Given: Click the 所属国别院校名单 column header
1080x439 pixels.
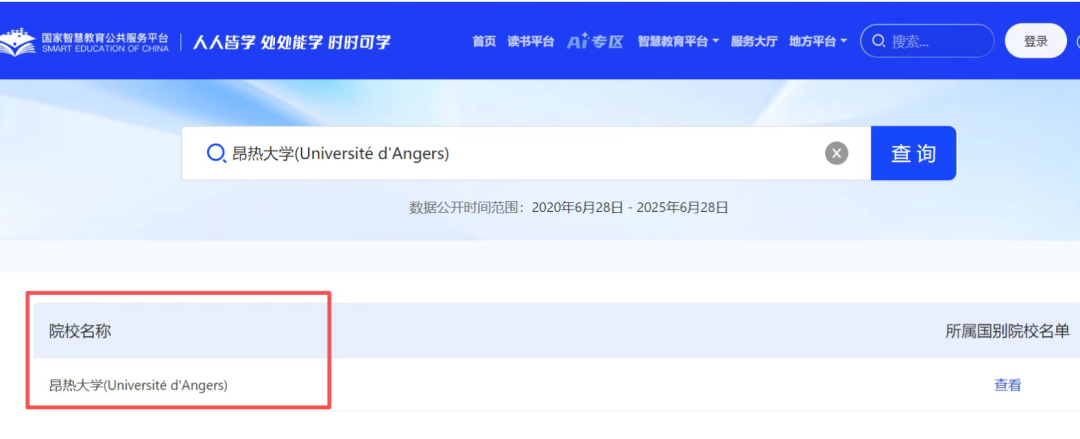Looking at the screenshot, I should pos(1007,331).
